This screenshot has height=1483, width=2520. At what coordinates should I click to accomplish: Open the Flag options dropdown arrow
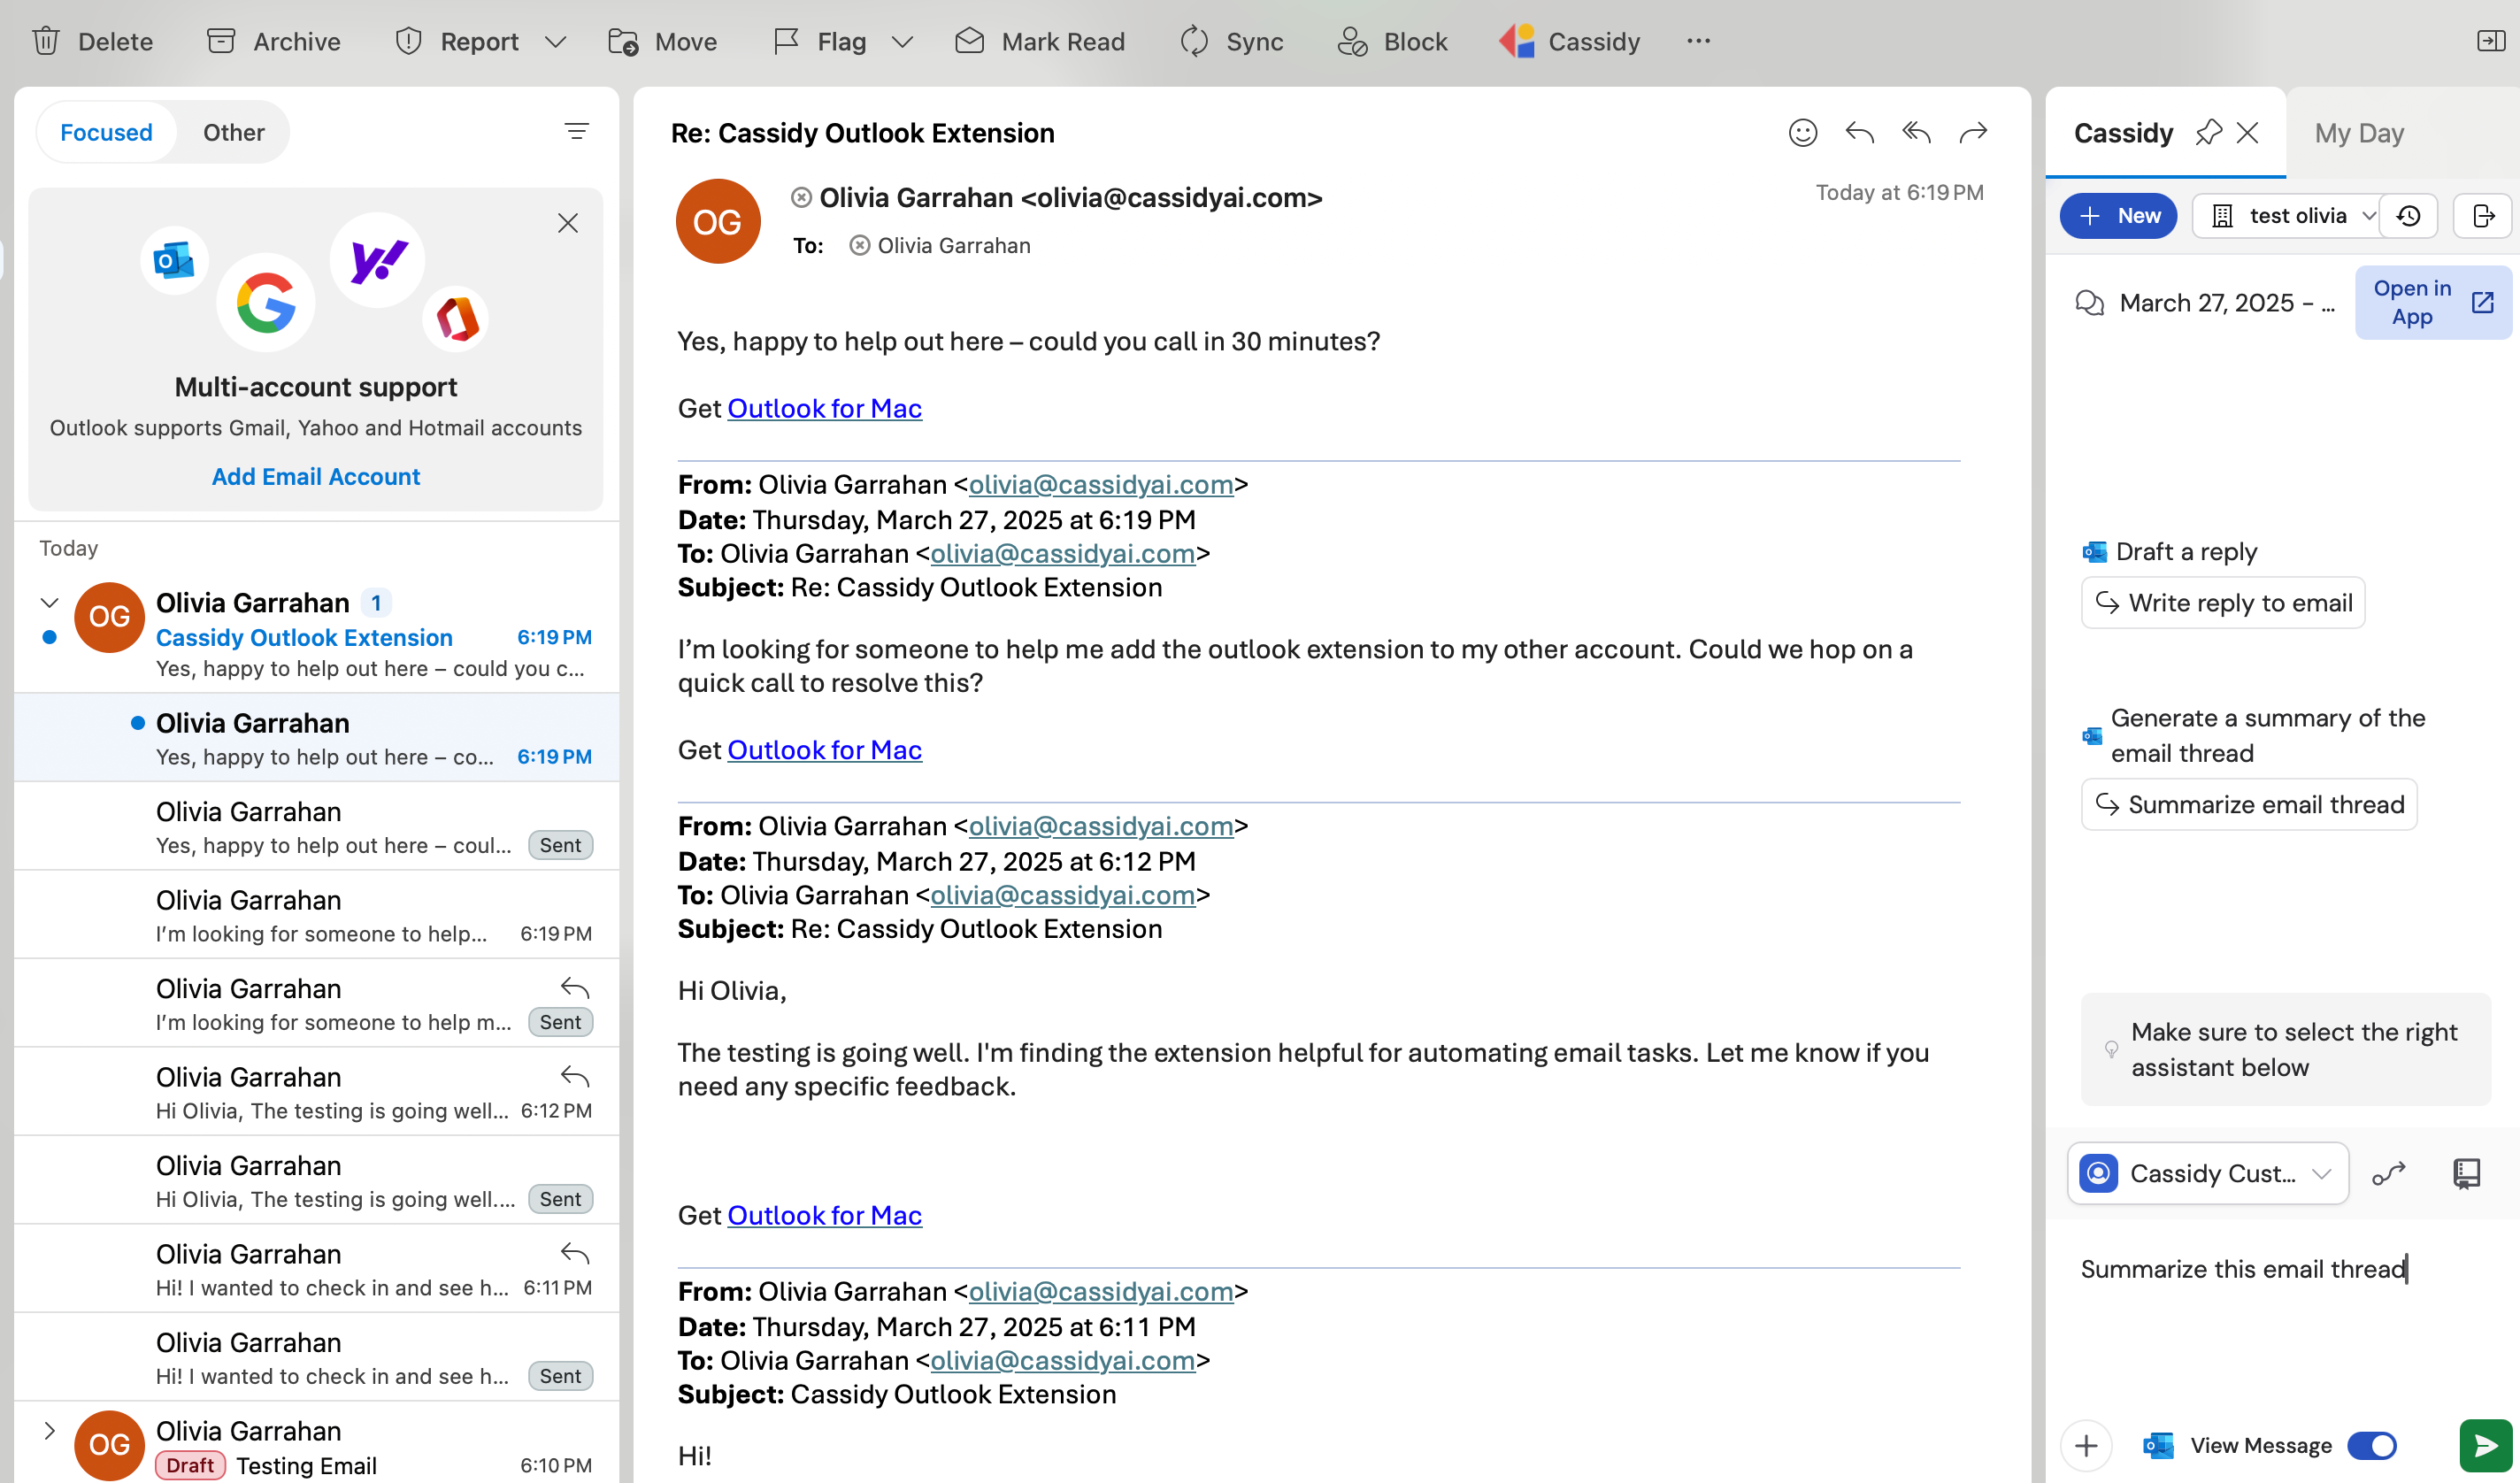tap(902, 42)
